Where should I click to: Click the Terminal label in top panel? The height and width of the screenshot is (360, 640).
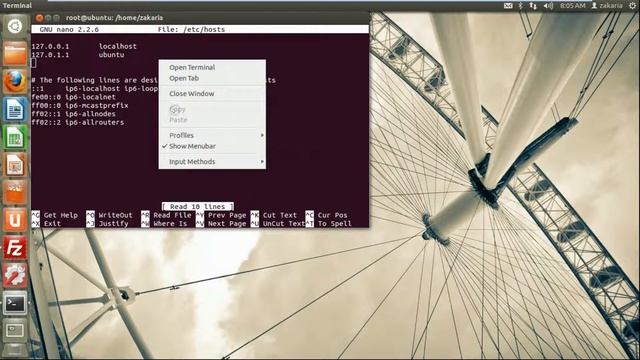[x=17, y=5]
